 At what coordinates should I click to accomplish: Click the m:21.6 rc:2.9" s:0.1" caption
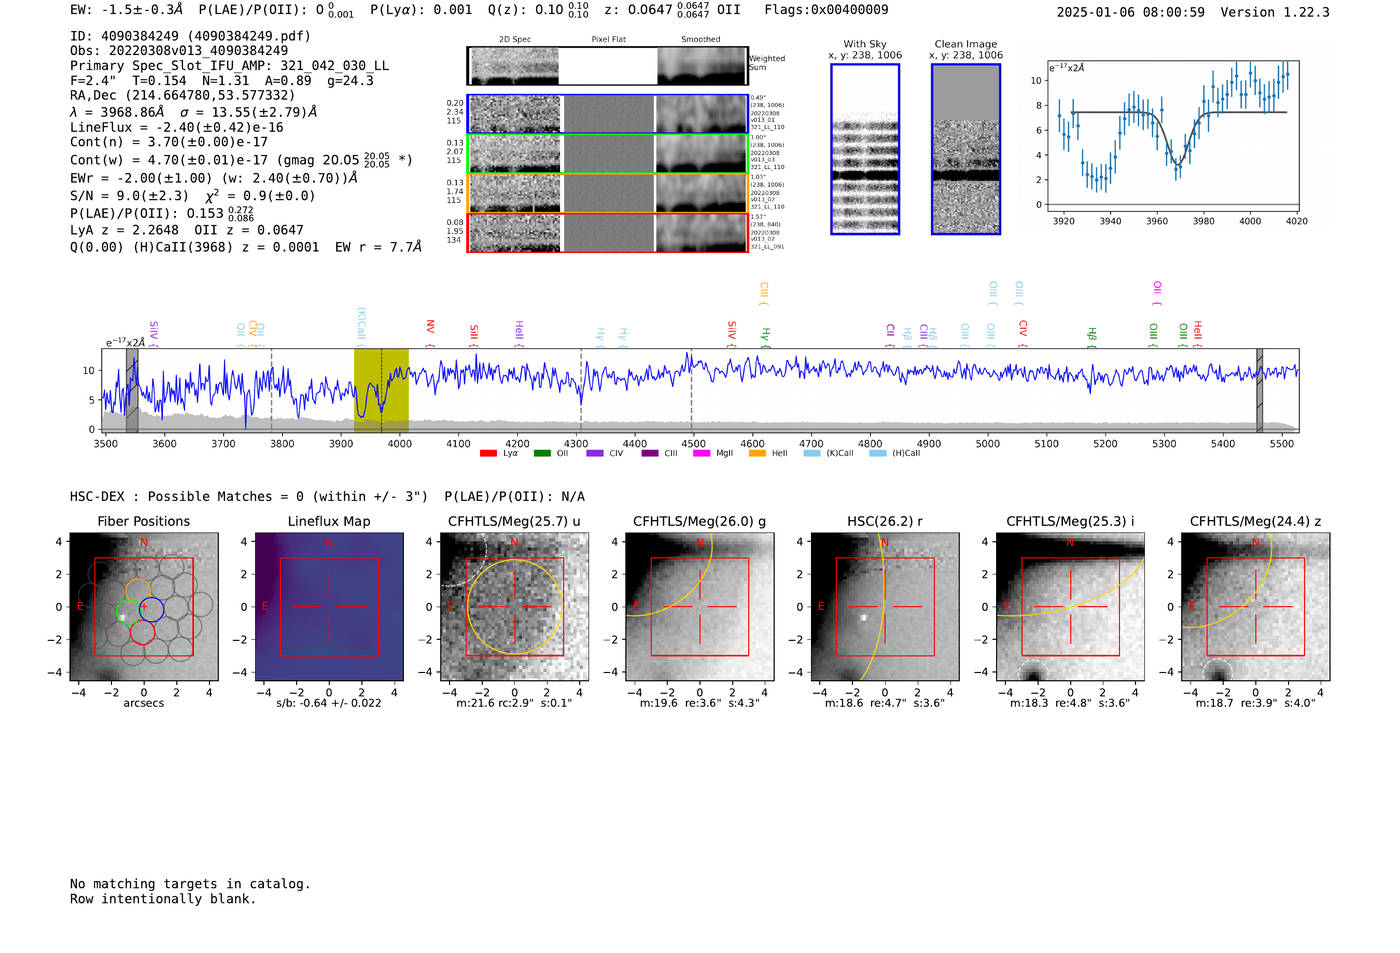tap(514, 703)
